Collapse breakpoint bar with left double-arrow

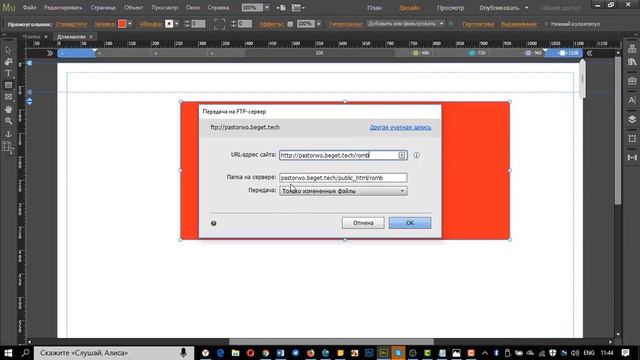[50, 53]
